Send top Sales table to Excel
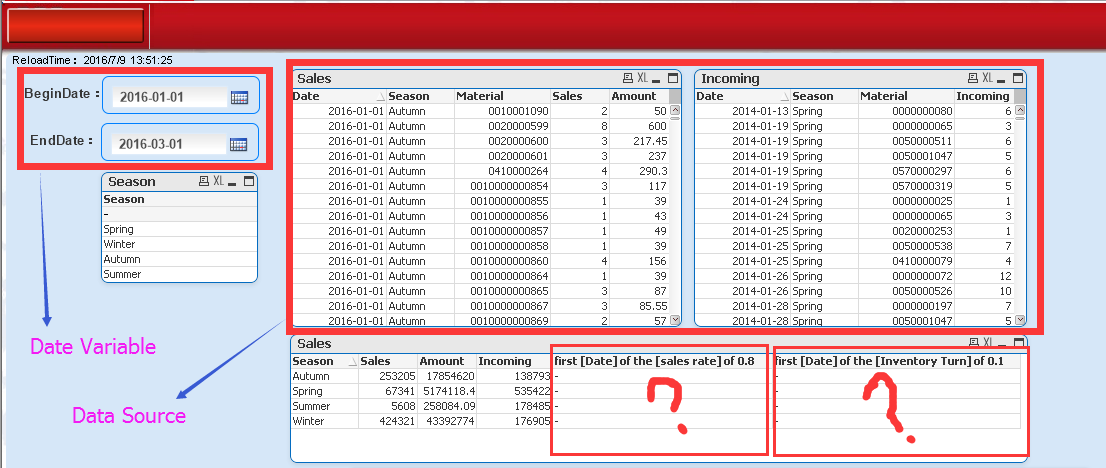 click(x=643, y=78)
